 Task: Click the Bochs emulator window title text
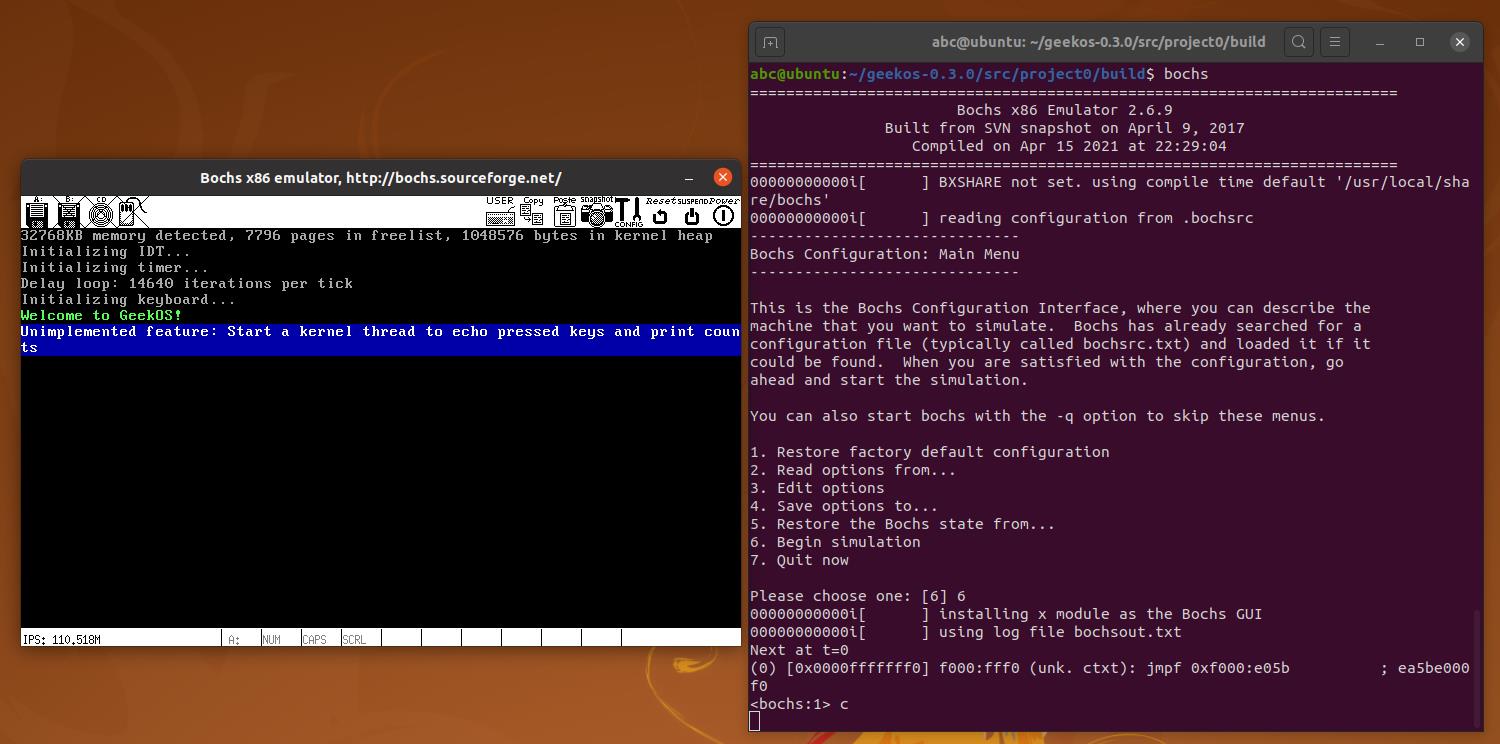click(x=381, y=178)
